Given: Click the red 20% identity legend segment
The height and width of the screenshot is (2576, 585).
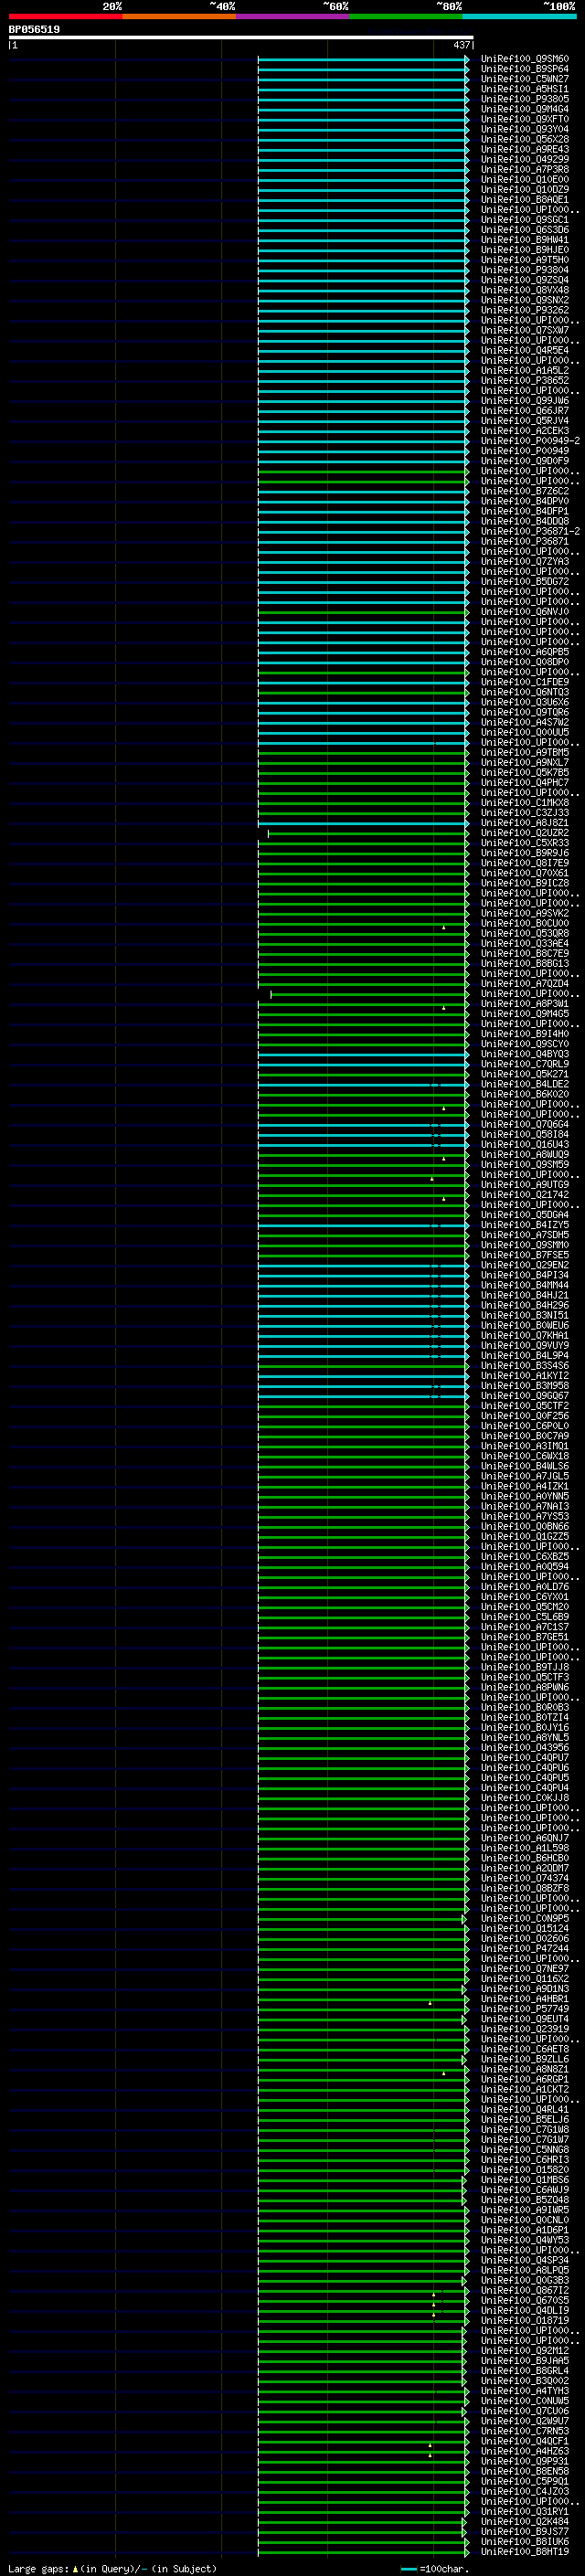Looking at the screenshot, I should pos(65,16).
